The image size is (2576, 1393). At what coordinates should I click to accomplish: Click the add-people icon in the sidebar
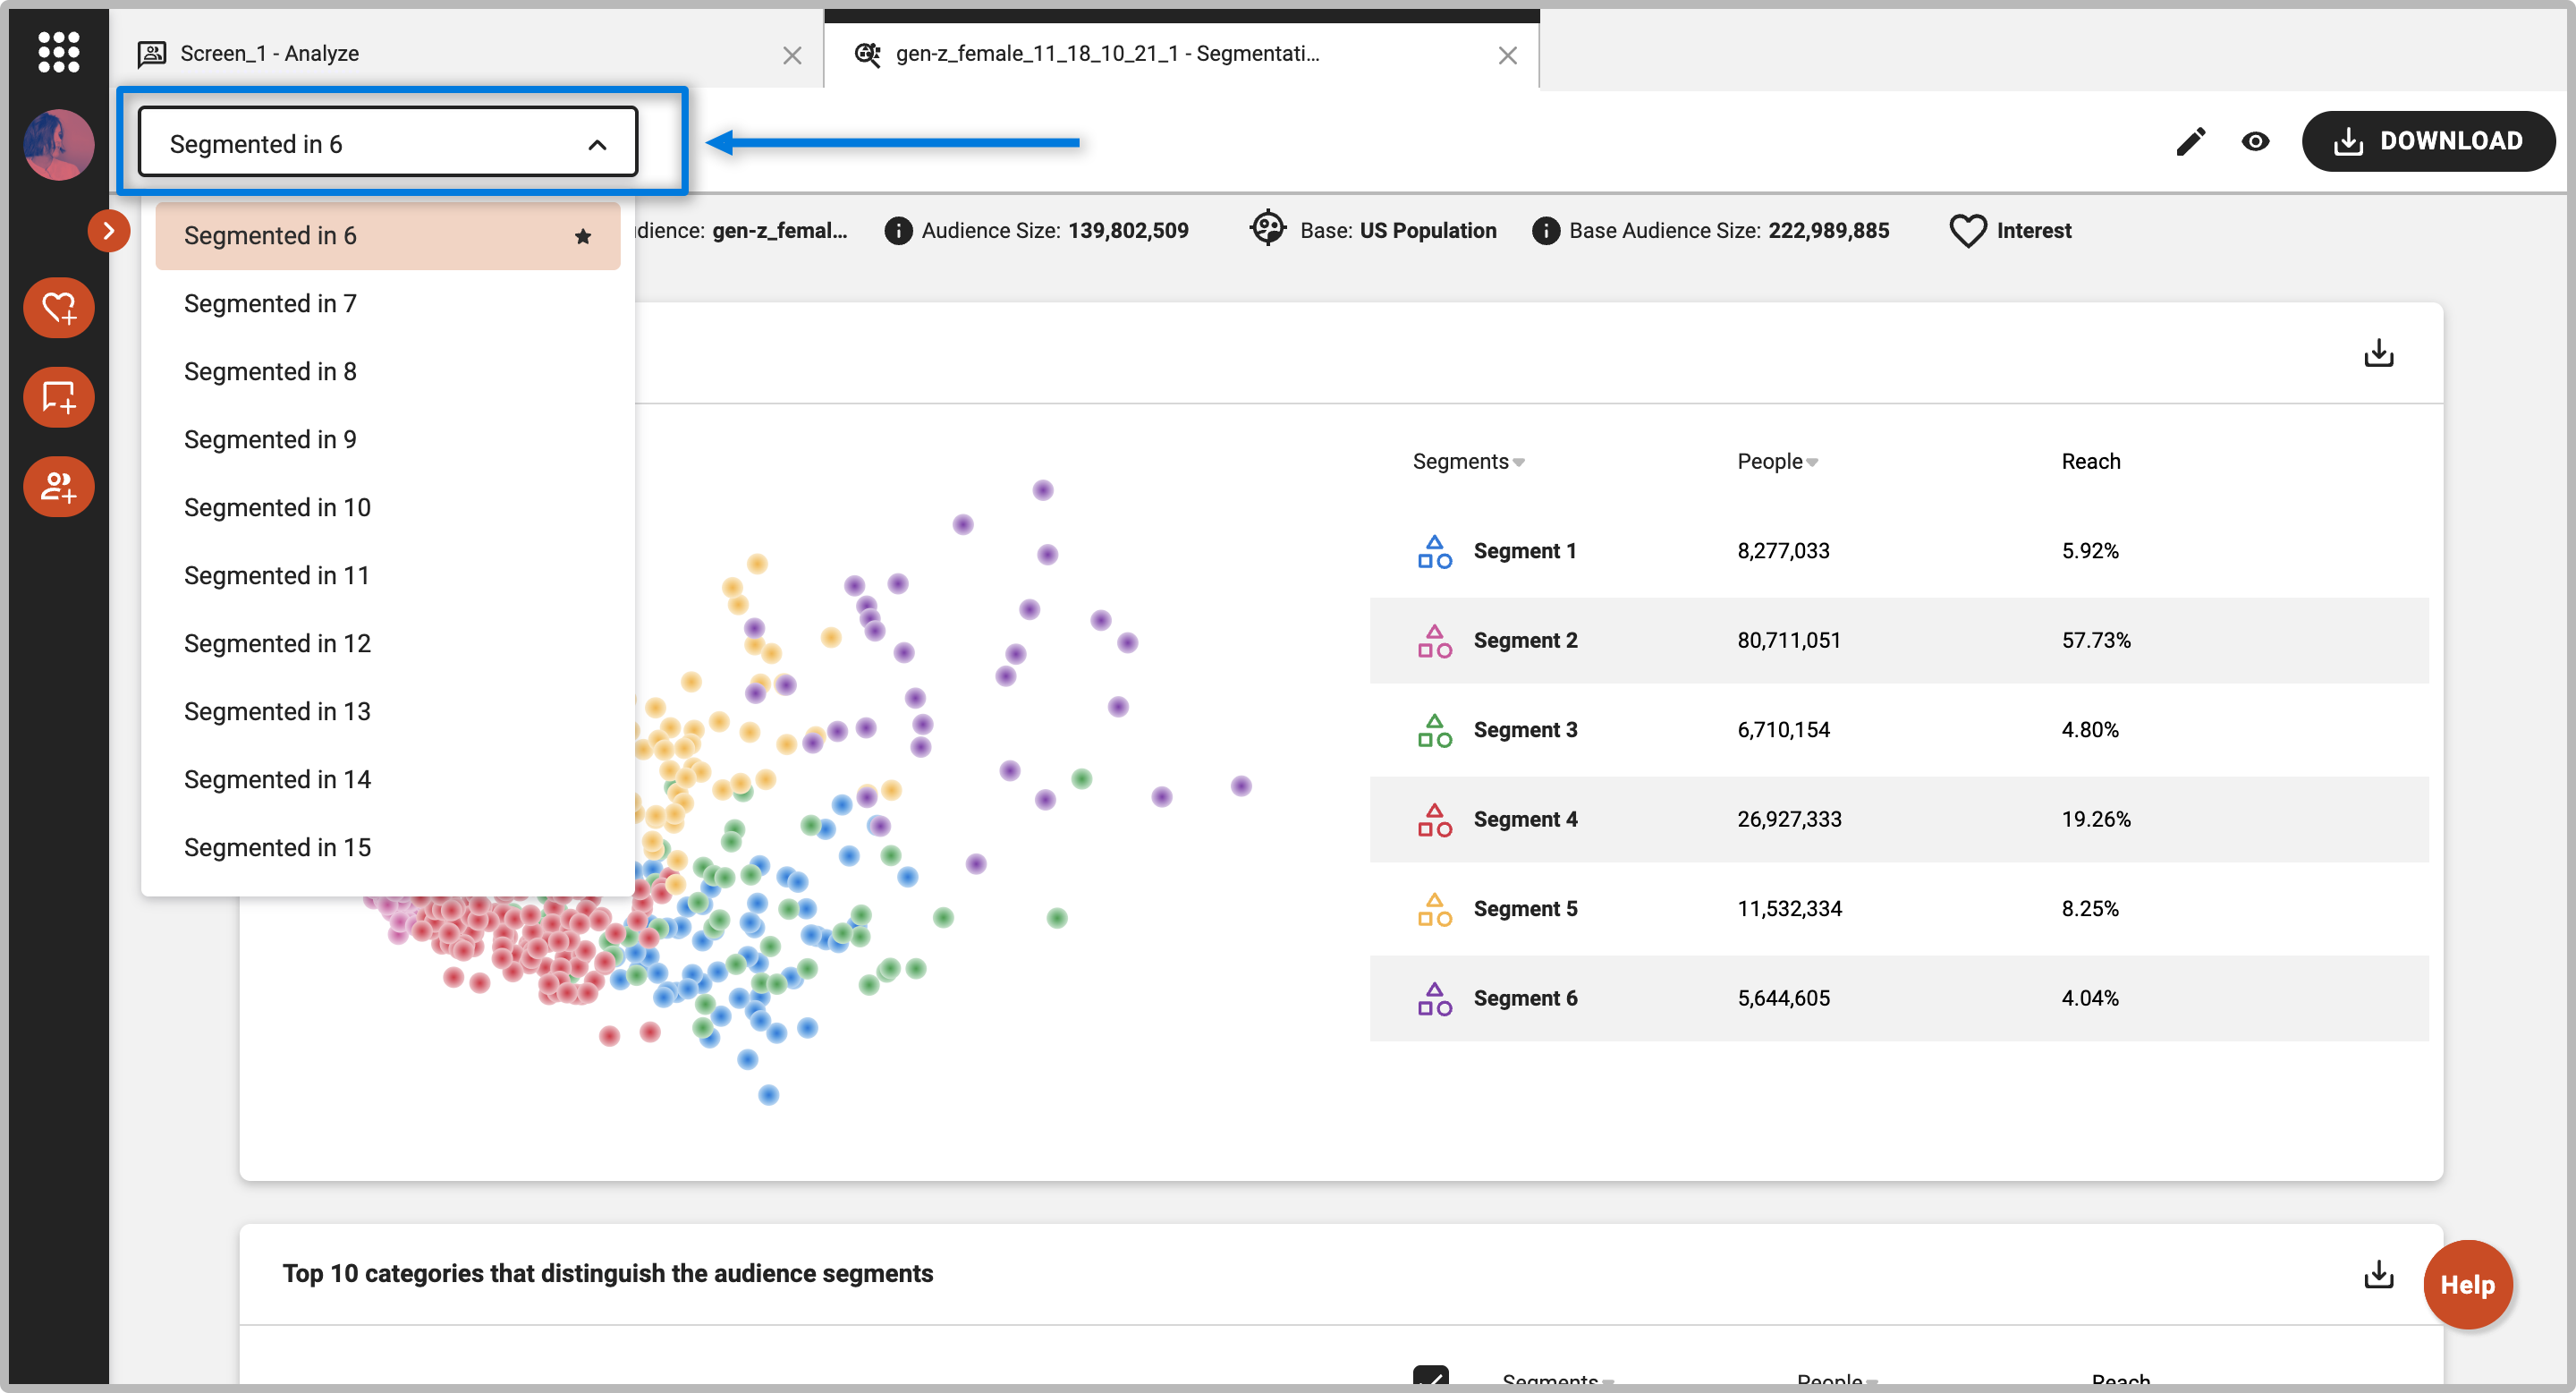pyautogui.click(x=58, y=487)
